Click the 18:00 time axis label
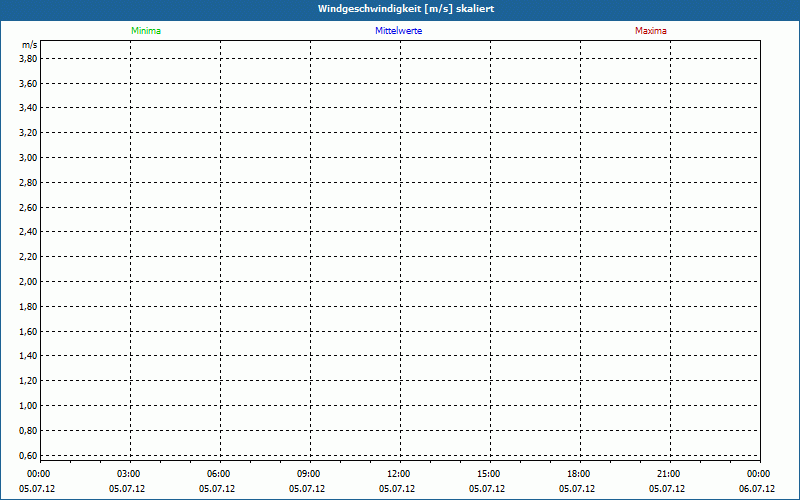The width and height of the screenshot is (800, 500). [578, 474]
